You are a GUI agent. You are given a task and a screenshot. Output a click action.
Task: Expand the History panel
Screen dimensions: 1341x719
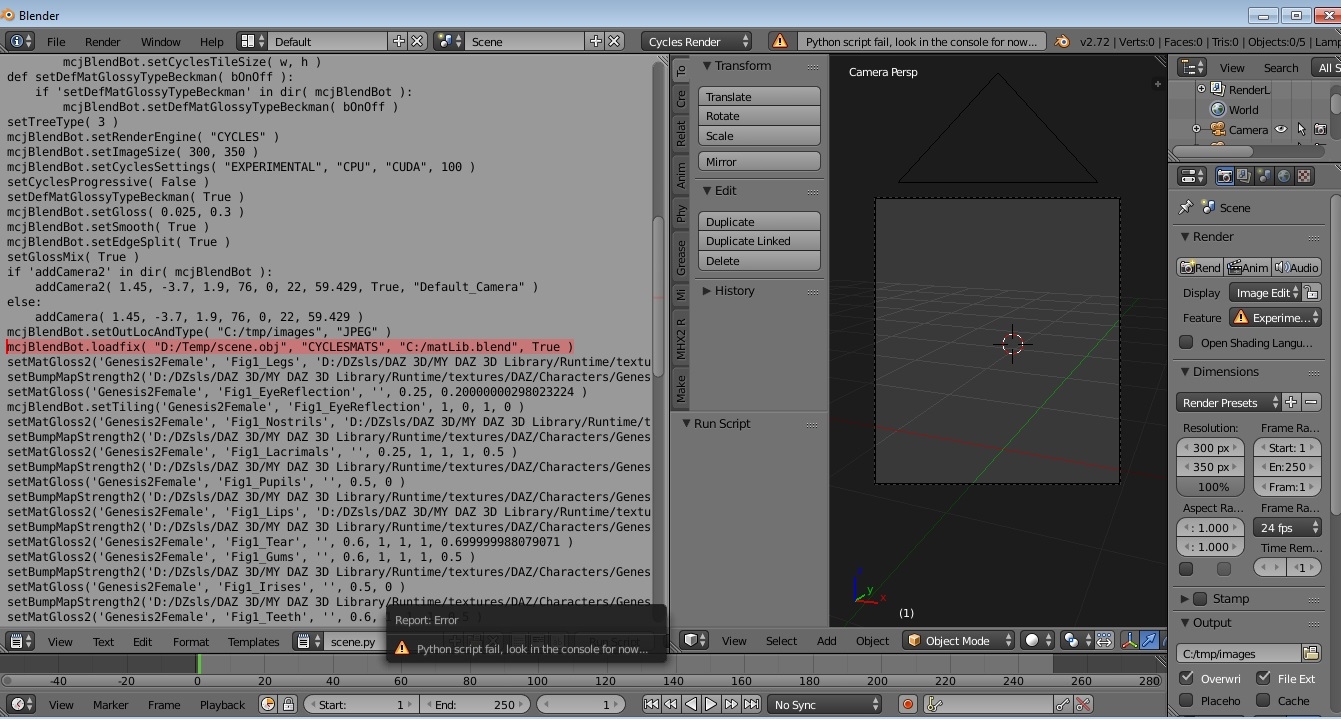[x=734, y=291]
